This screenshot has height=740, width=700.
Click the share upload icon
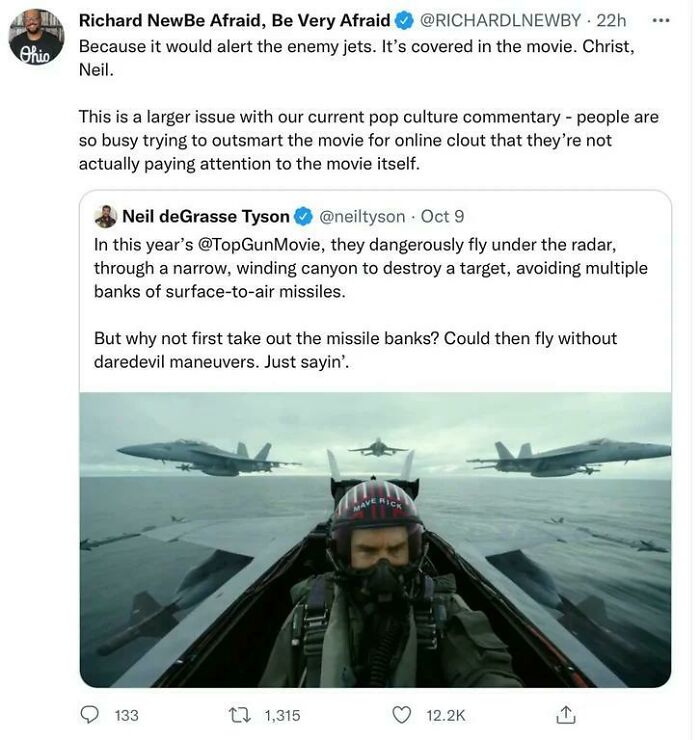coord(566,715)
